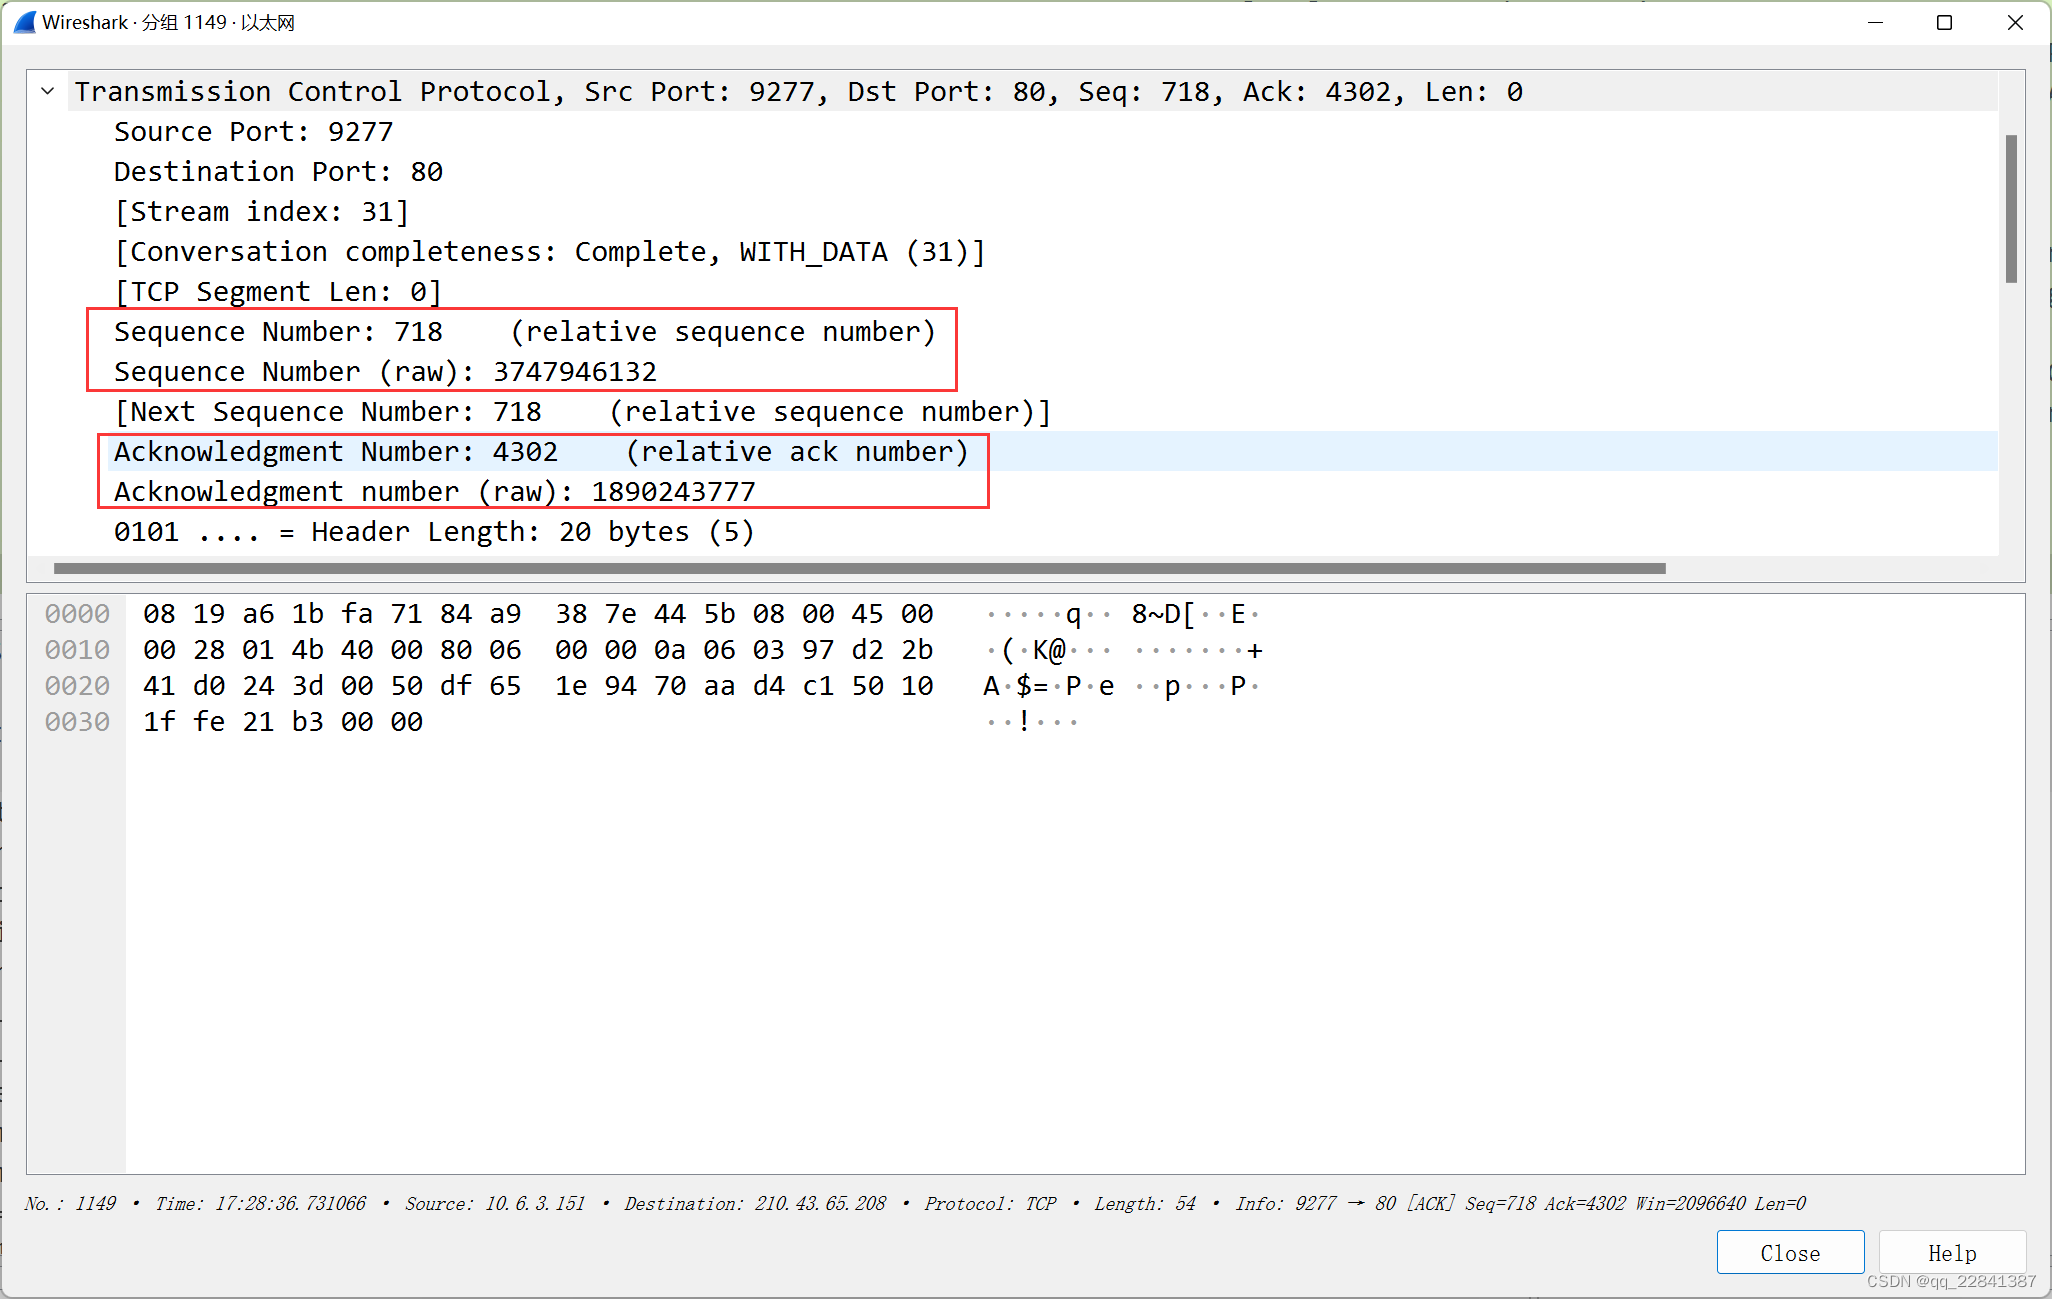Select Acknowledgment Number: 4302 row
2052x1299 pixels.
coord(1012,451)
